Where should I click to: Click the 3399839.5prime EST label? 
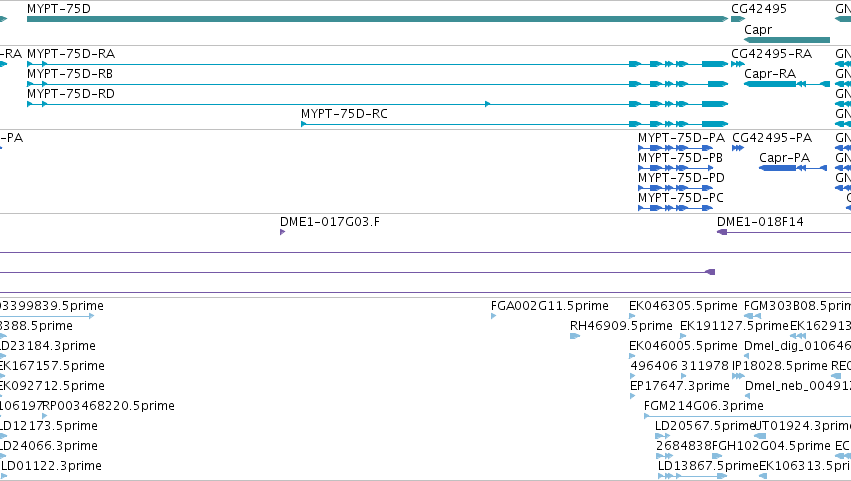pos(52,306)
